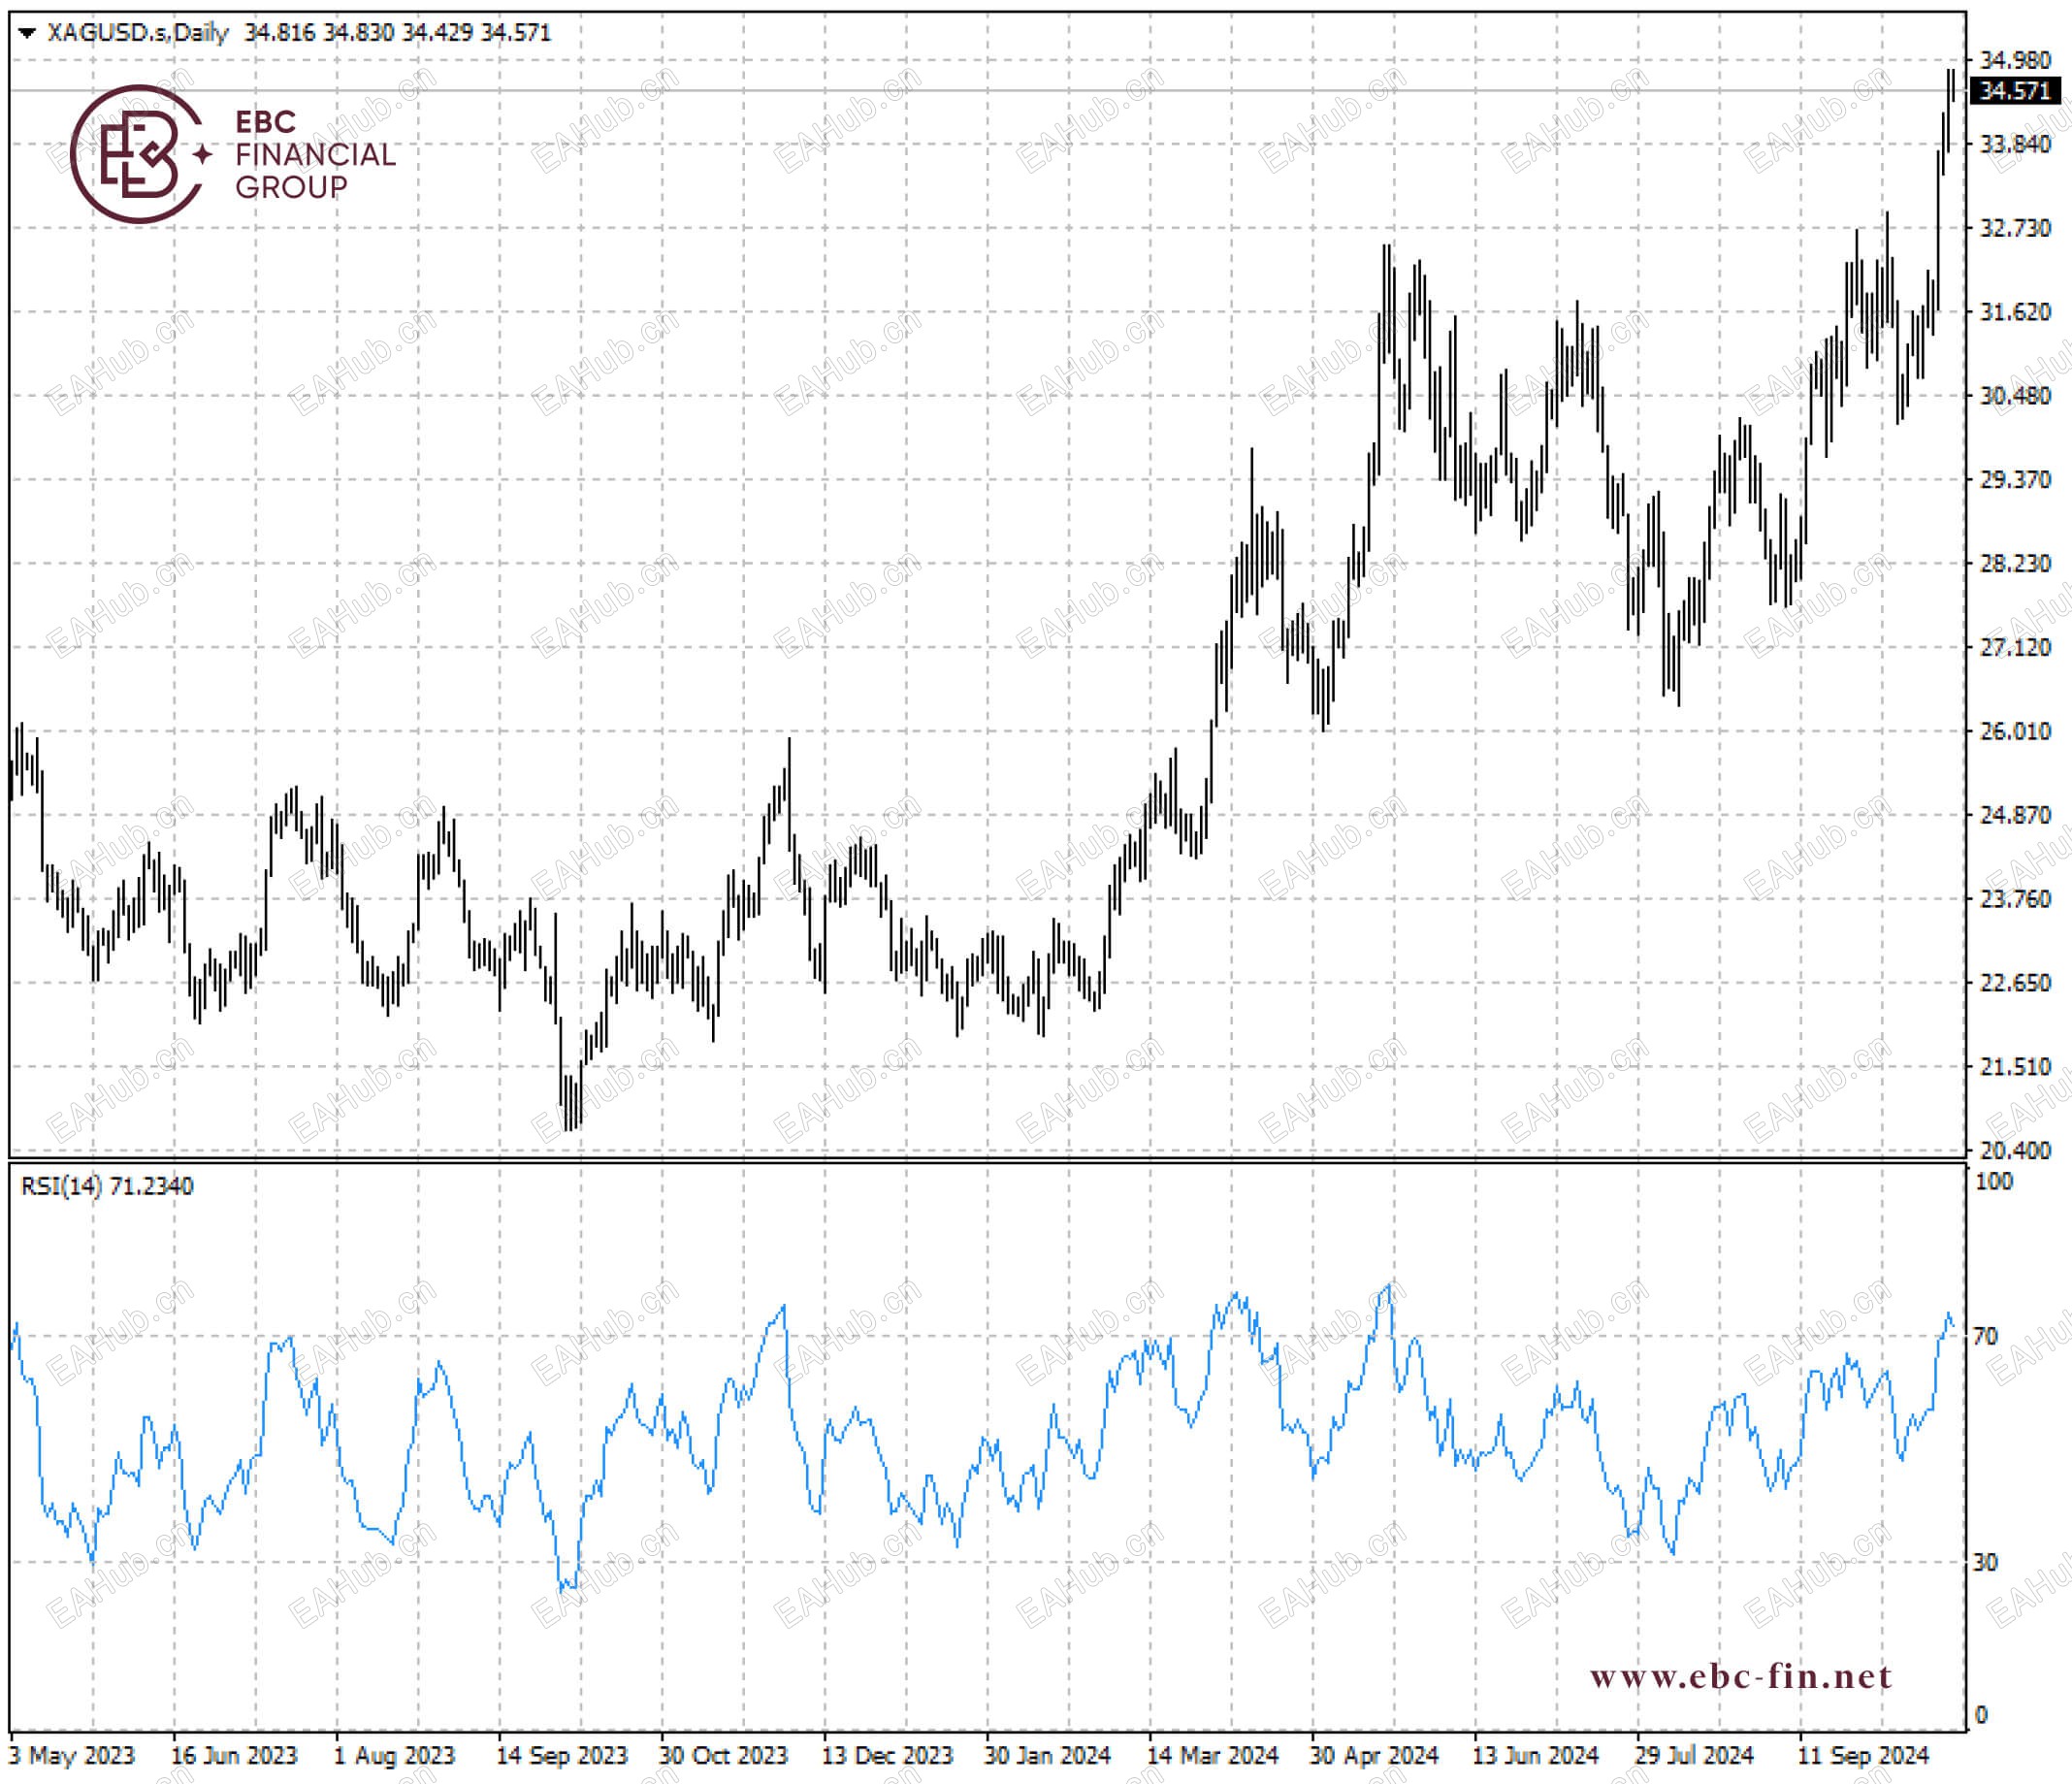Click the highlighted 34.571 current price tag
The width and height of the screenshot is (2072, 1784).
tap(2014, 91)
